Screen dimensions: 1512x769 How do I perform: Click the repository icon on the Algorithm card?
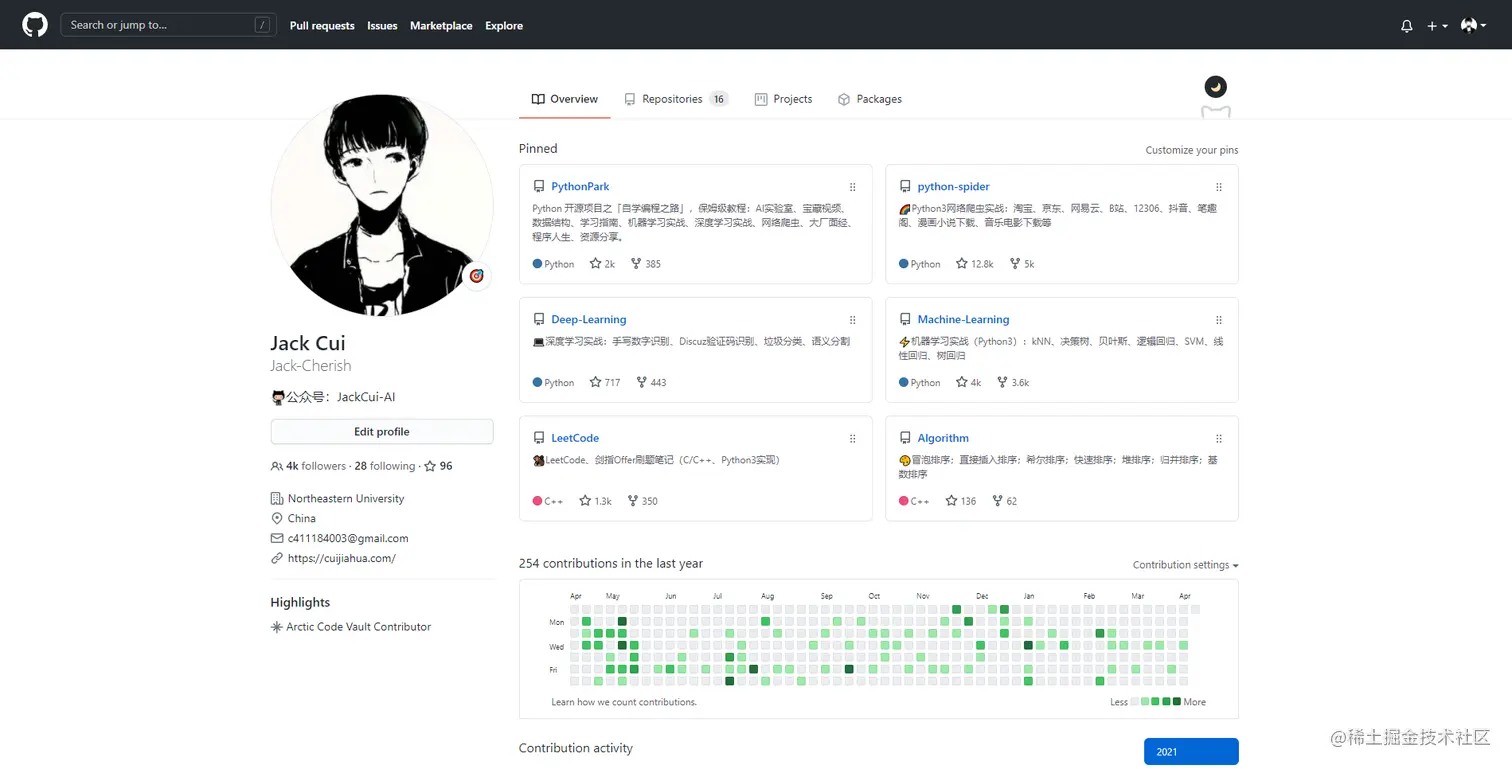pyautogui.click(x=905, y=438)
